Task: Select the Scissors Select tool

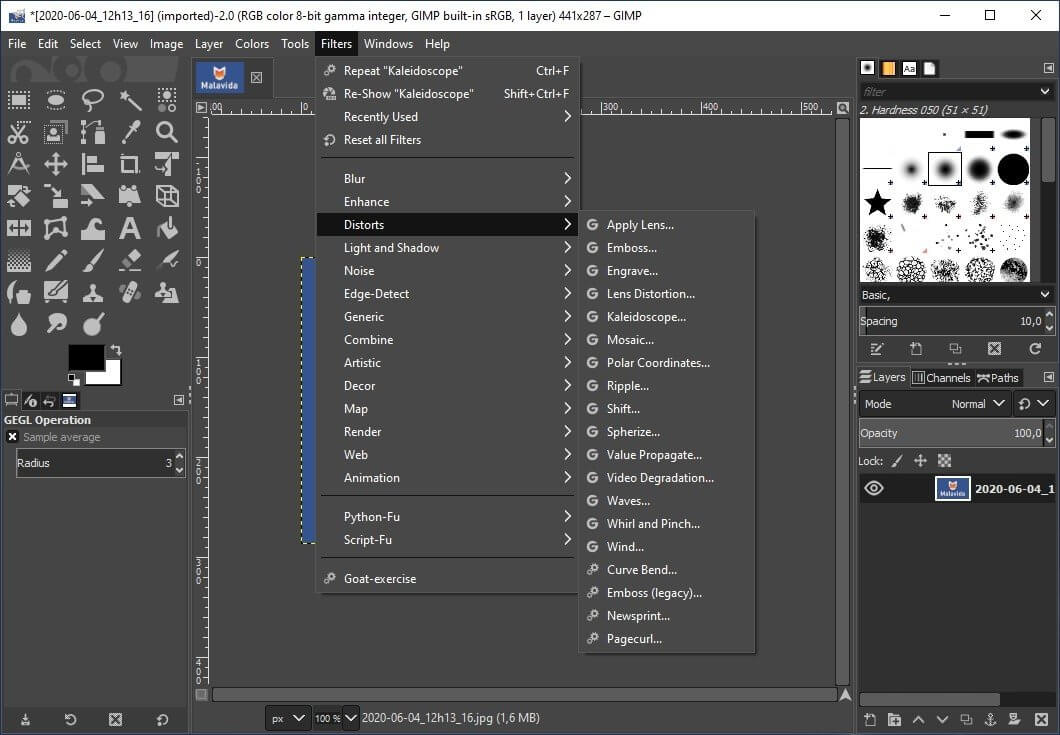Action: (x=19, y=132)
